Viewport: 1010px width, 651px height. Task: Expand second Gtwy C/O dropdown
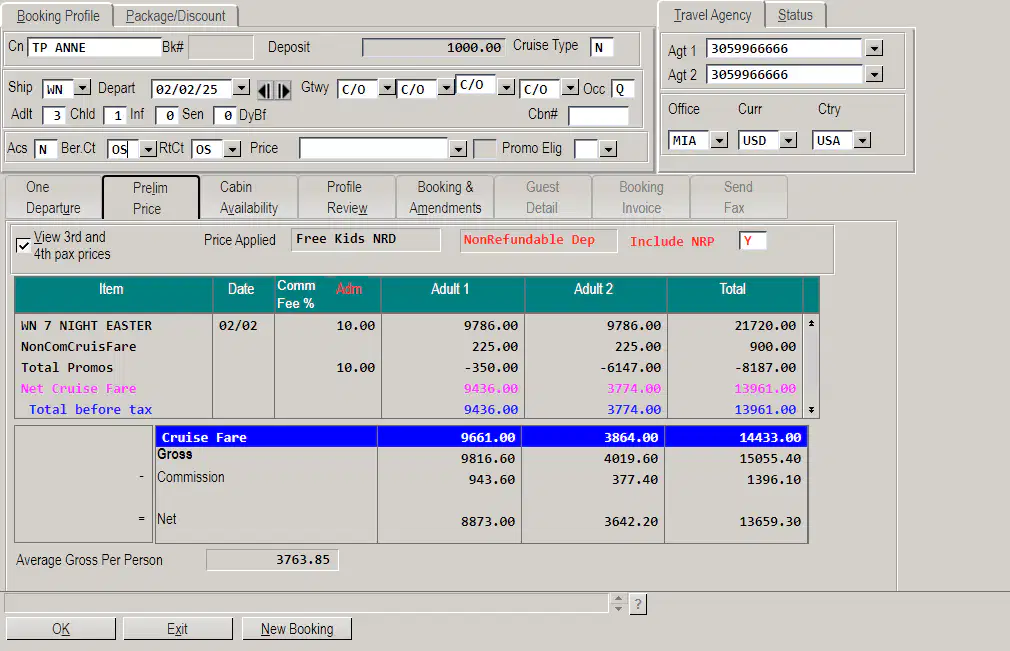[x=446, y=88]
